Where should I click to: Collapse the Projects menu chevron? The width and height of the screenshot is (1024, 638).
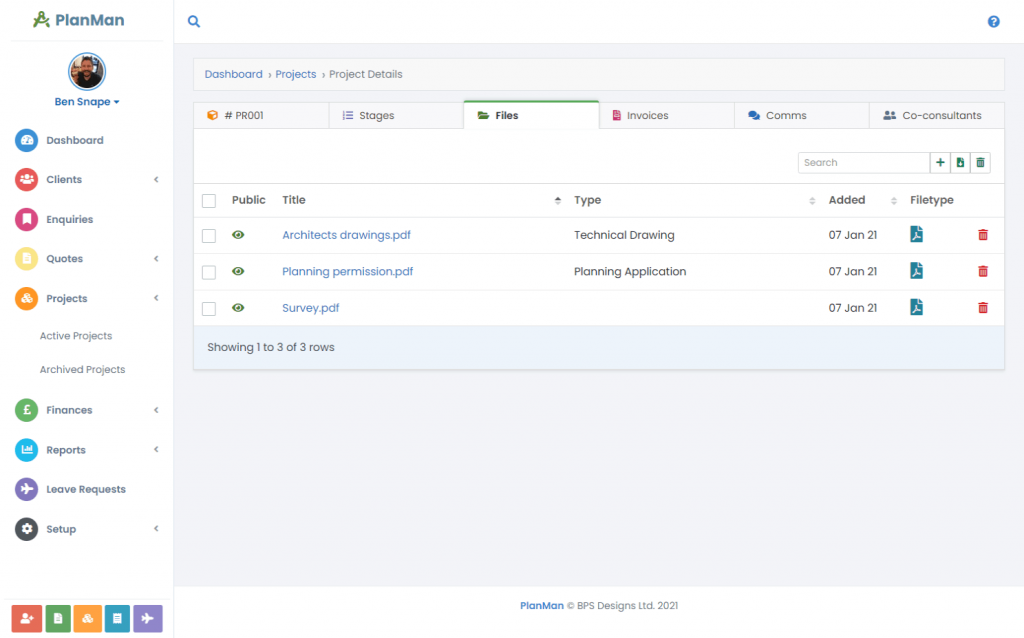pyautogui.click(x=156, y=298)
